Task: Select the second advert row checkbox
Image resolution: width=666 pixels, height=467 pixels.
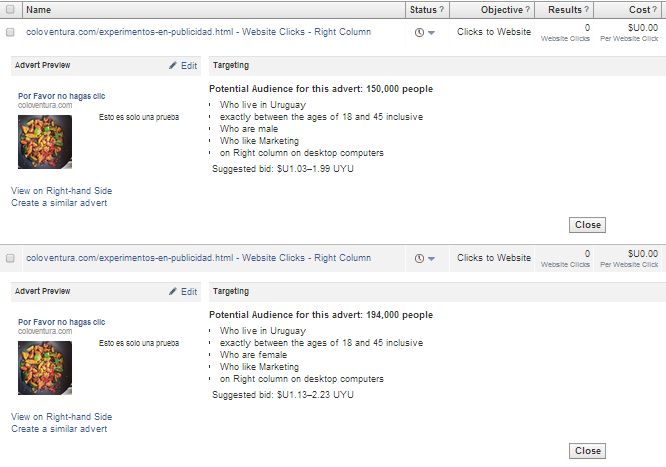Action: point(10,258)
